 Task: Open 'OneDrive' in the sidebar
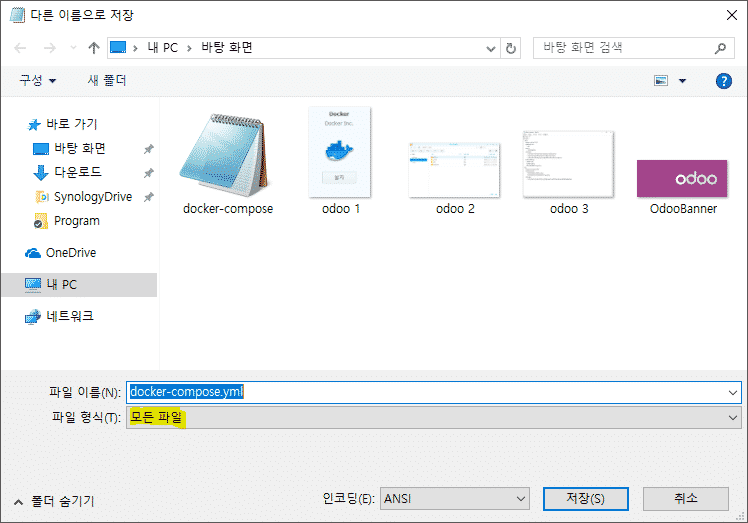point(71,252)
